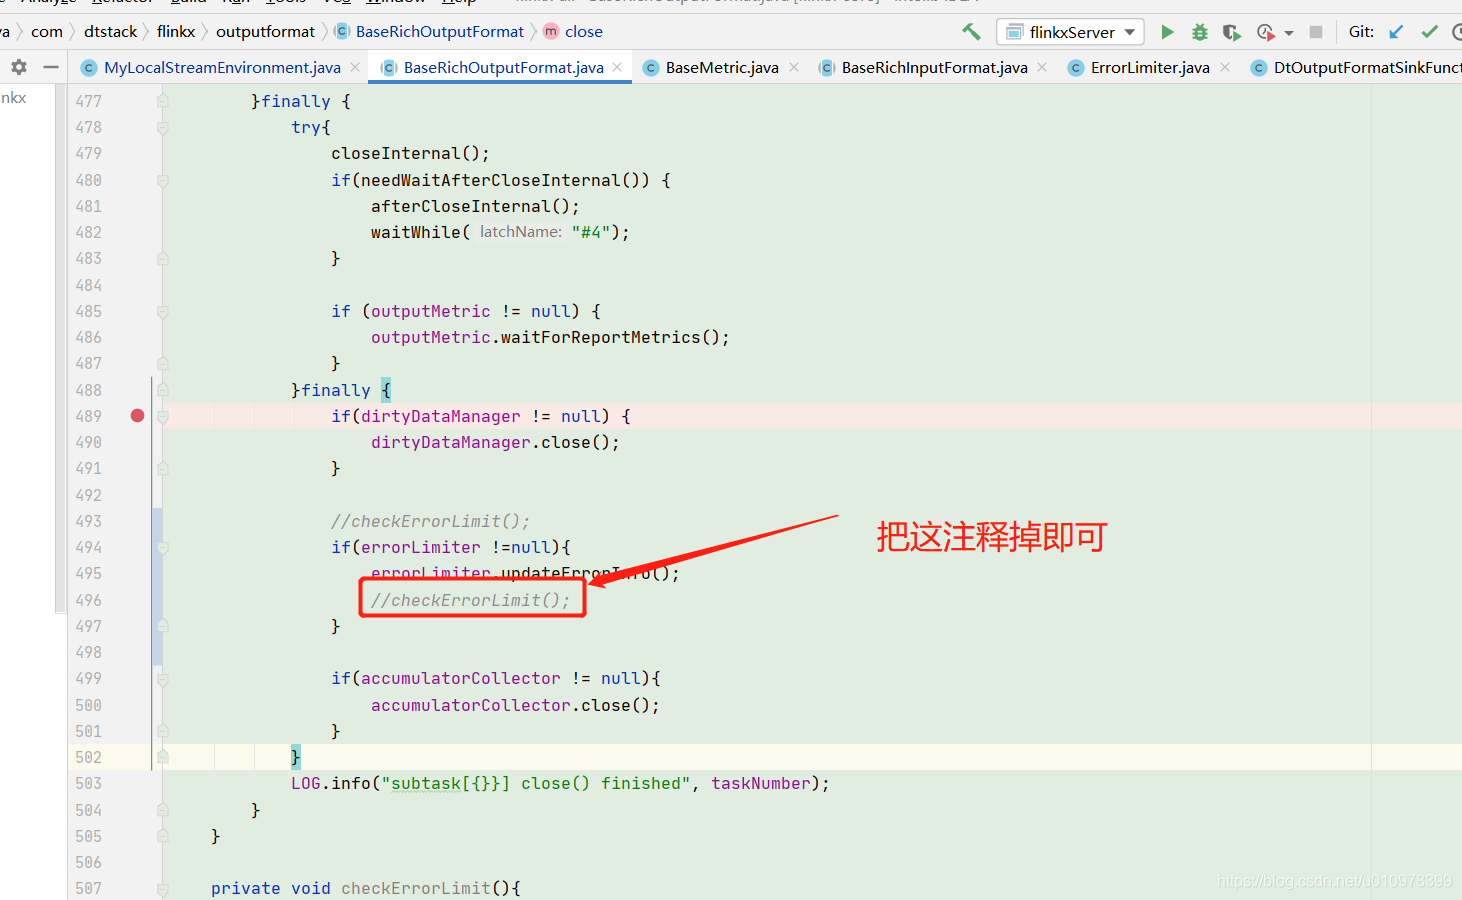
Task: Click accumulatorCollector.close(); on line 500
Action: click(515, 705)
